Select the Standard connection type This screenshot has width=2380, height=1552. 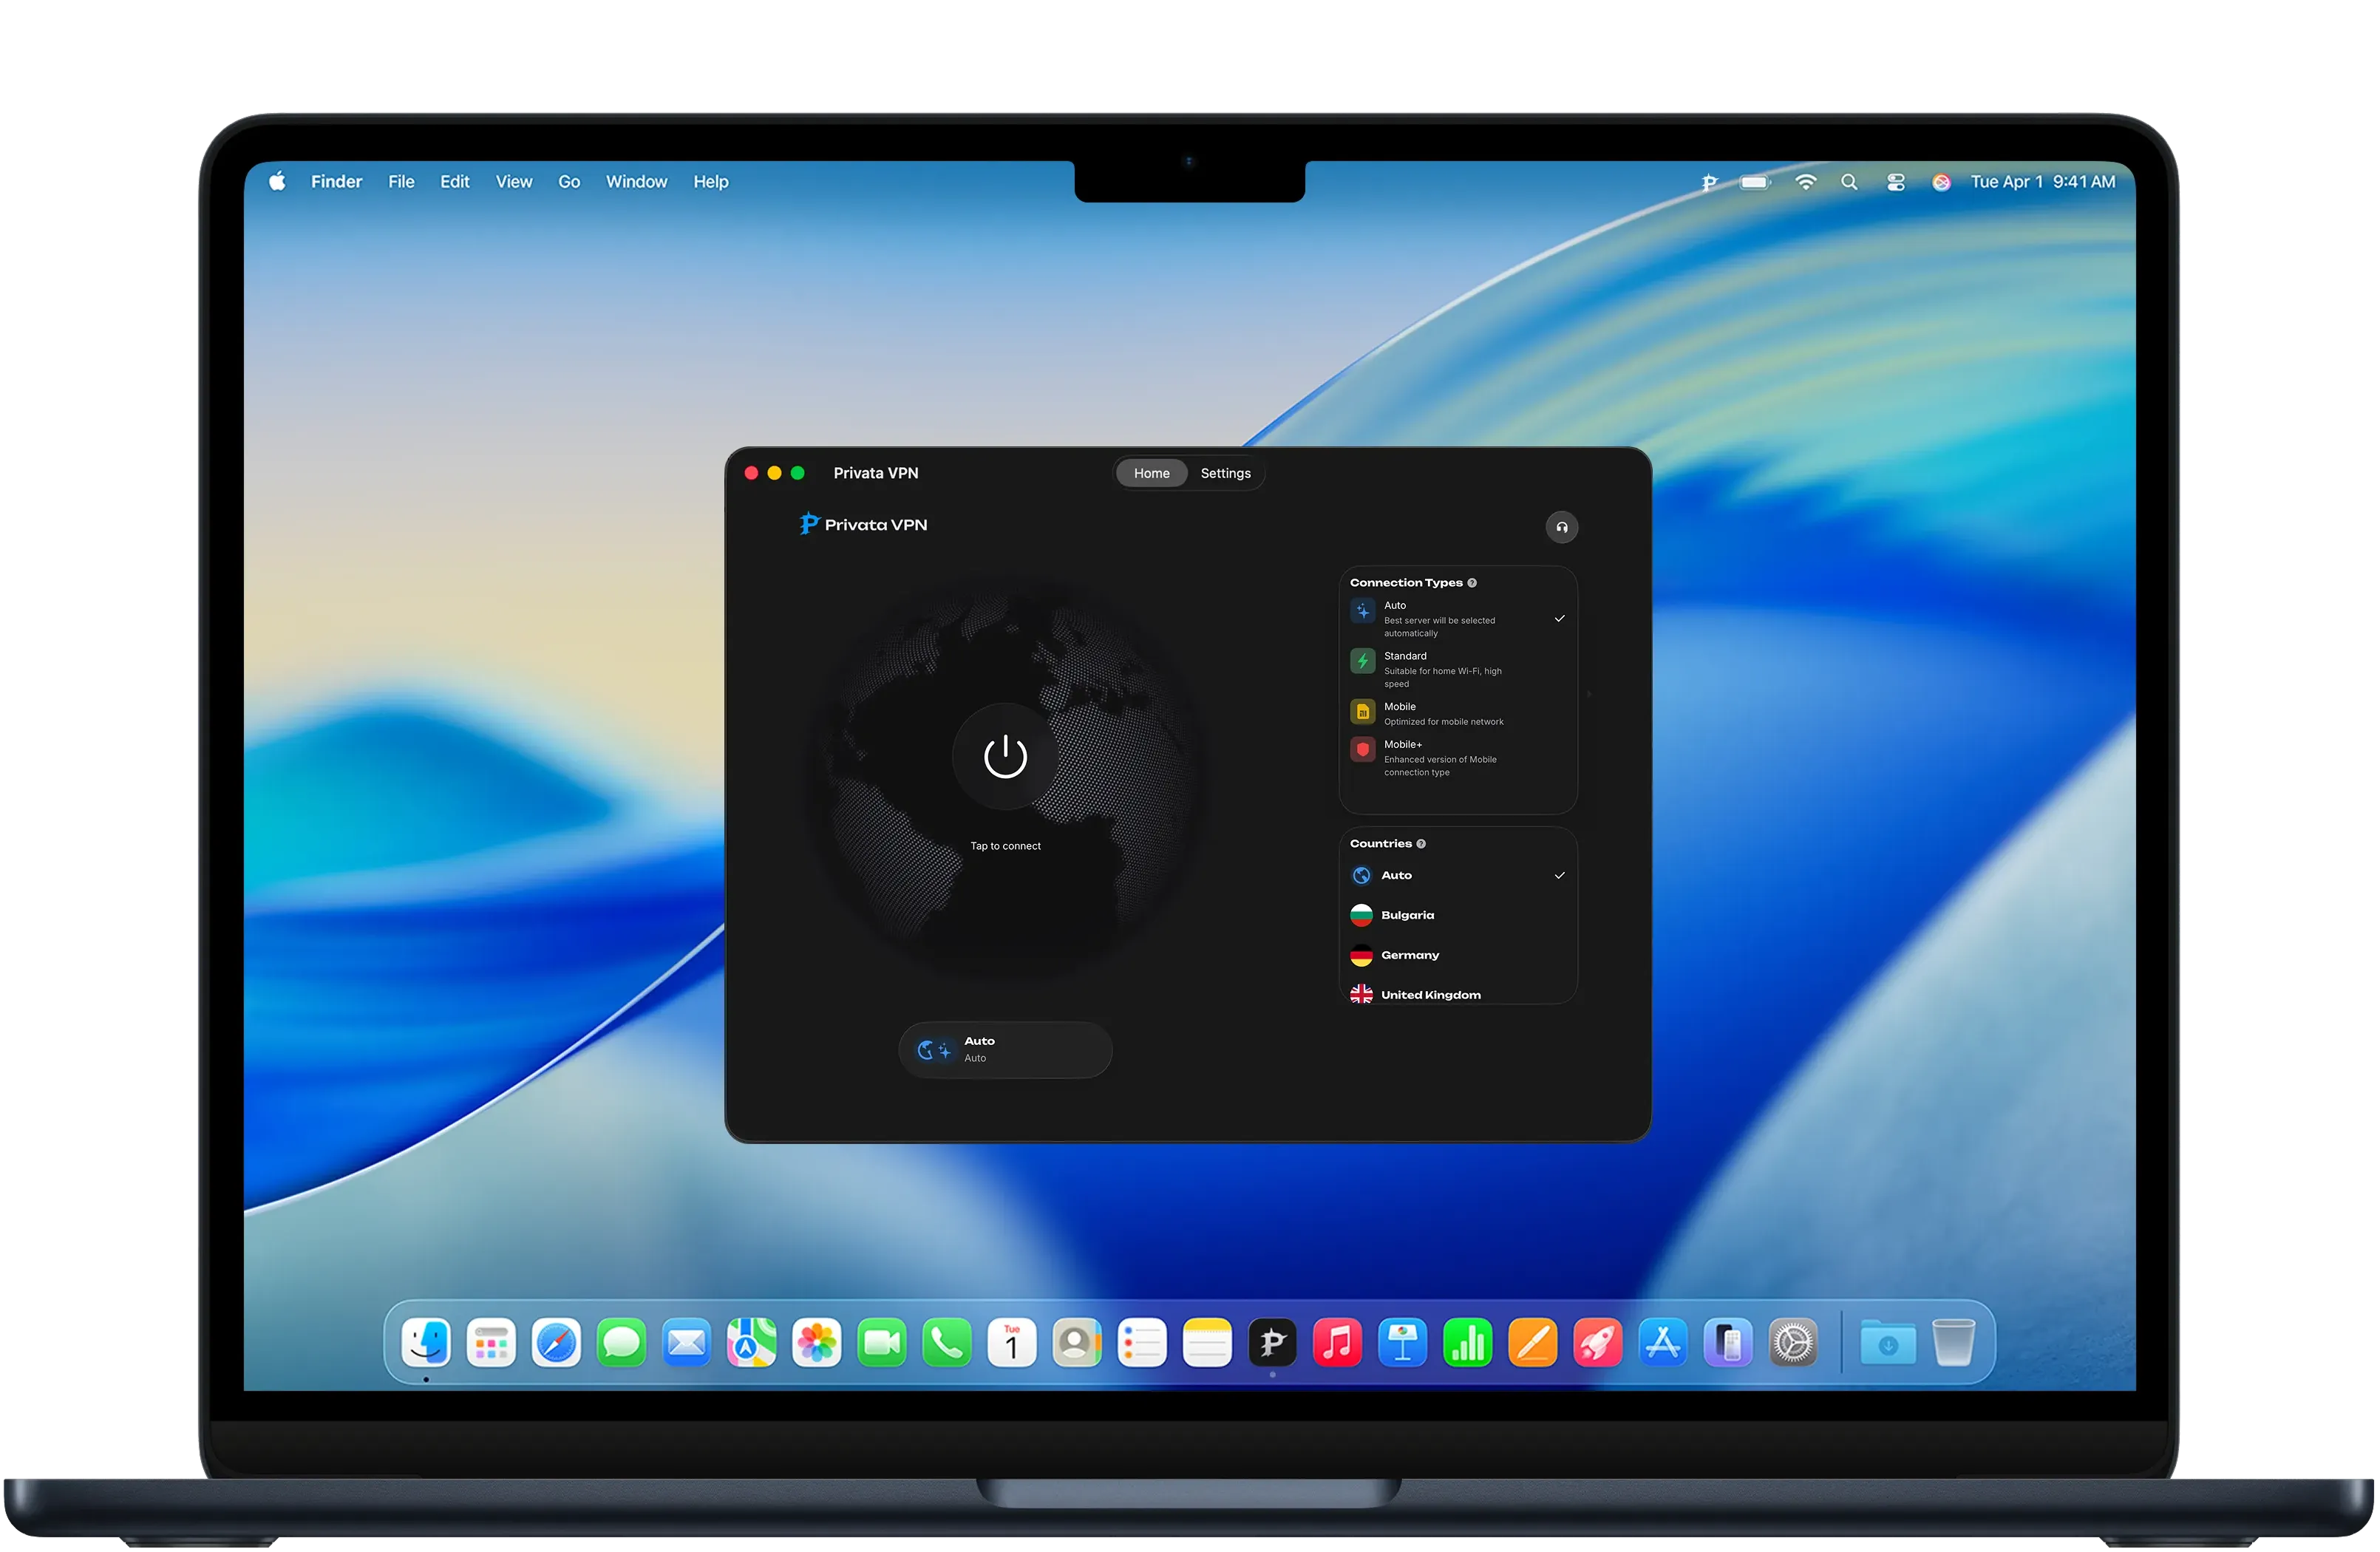[x=1440, y=669]
